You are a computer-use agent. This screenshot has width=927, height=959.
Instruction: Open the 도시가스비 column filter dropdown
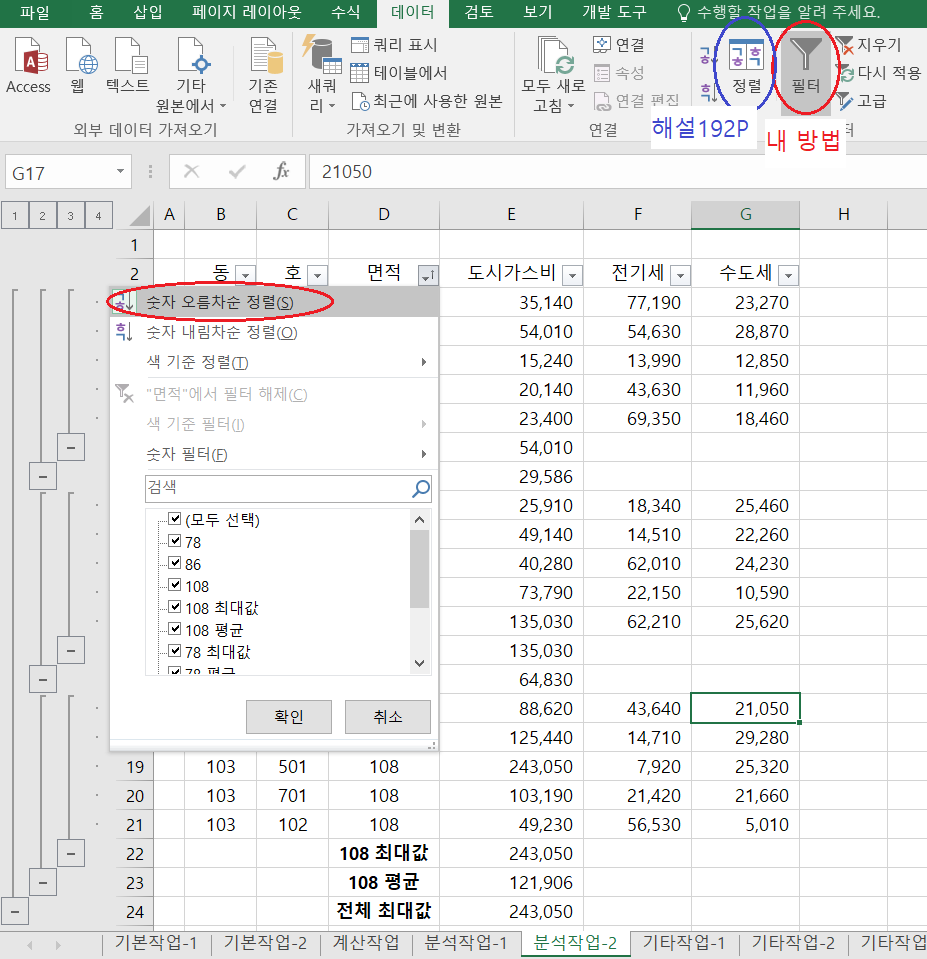pos(573,275)
